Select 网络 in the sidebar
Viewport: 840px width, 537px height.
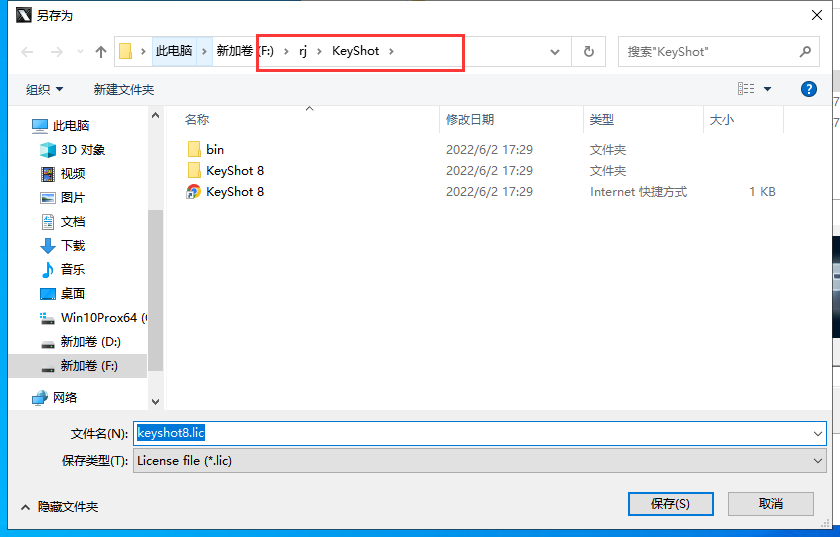click(55, 398)
